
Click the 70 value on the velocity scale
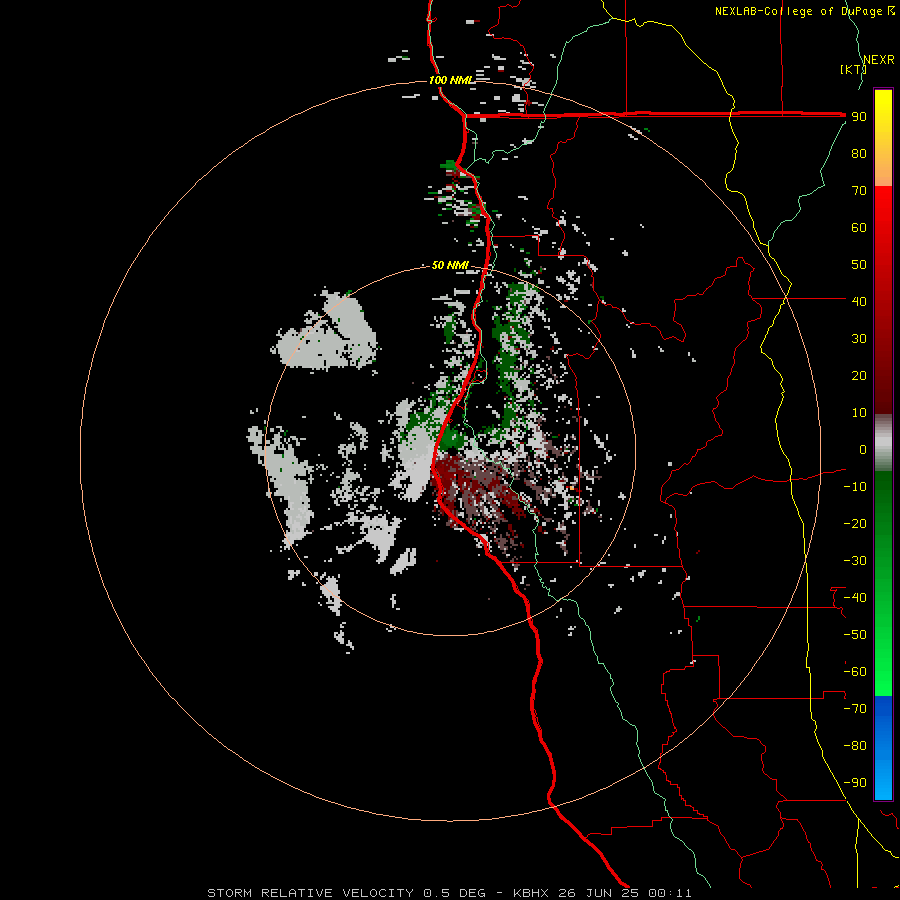[859, 191]
